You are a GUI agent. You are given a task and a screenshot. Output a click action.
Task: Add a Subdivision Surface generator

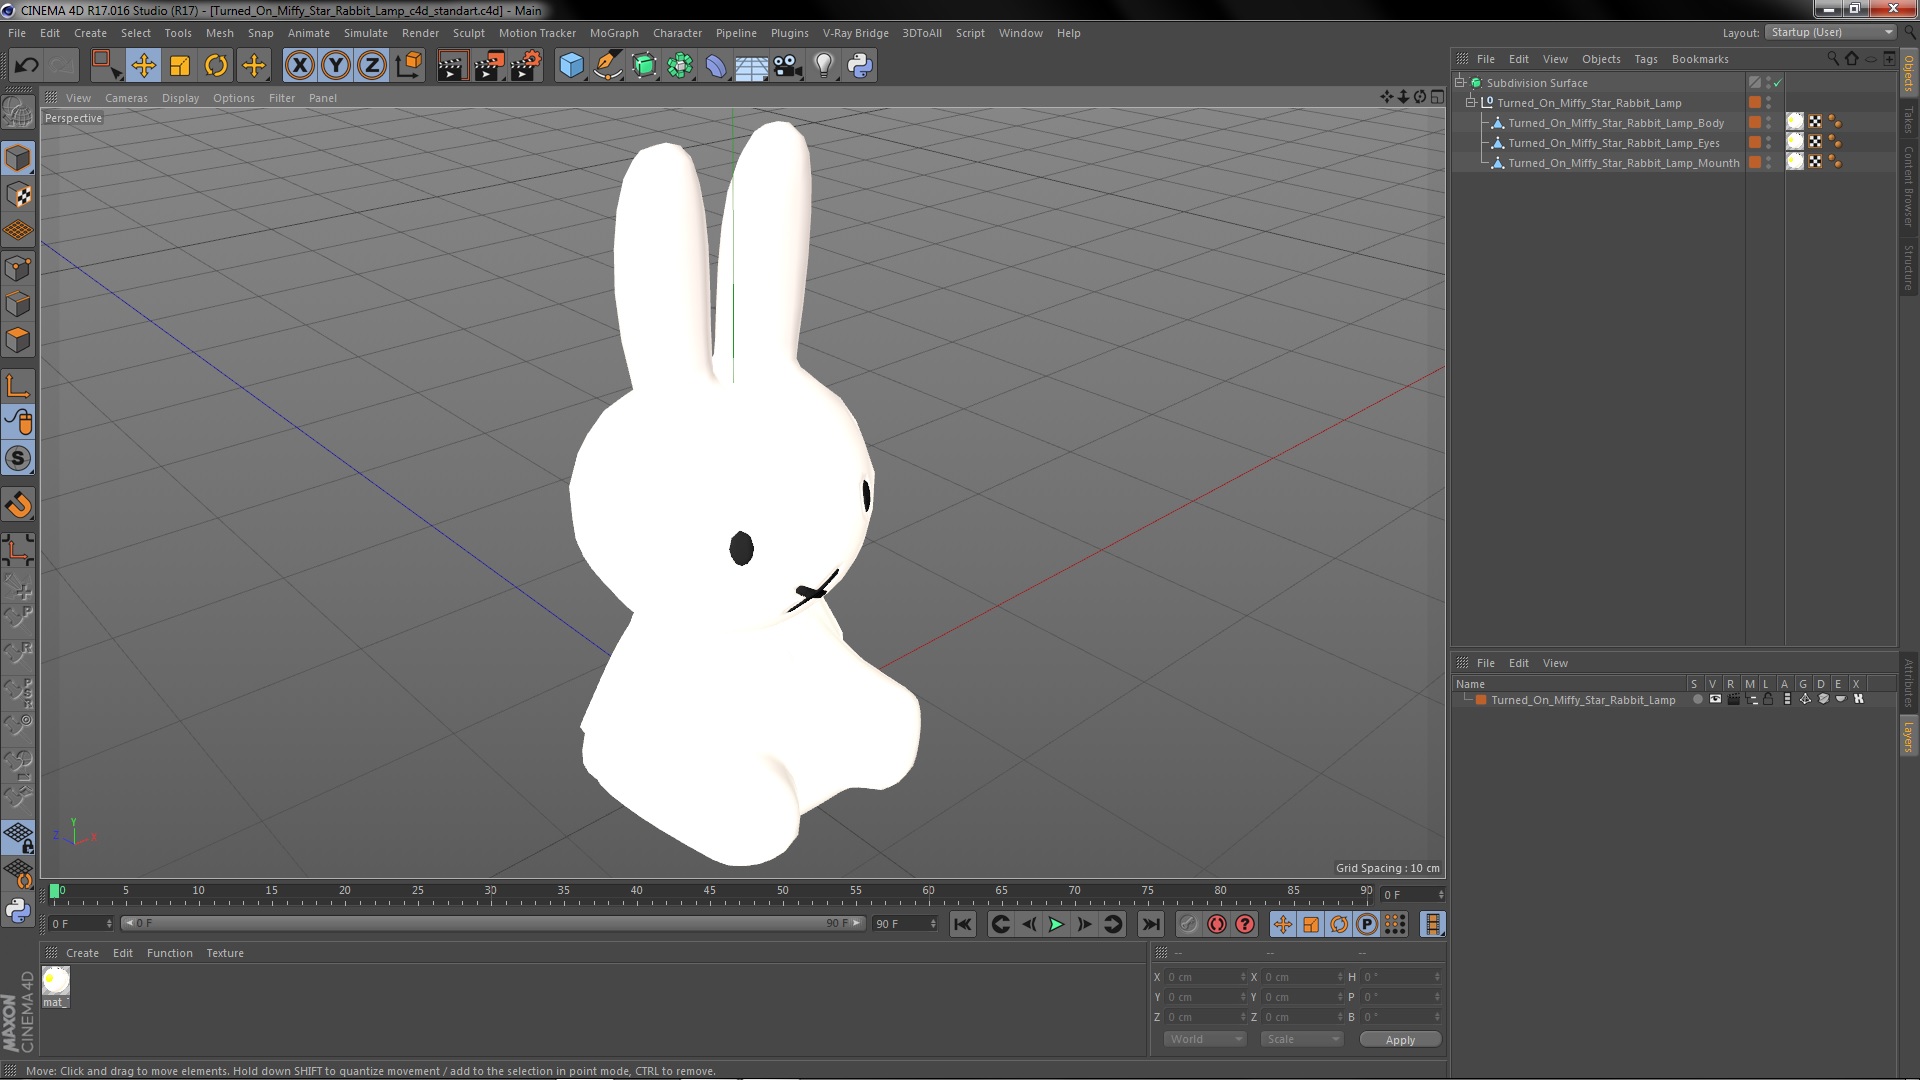click(x=645, y=66)
